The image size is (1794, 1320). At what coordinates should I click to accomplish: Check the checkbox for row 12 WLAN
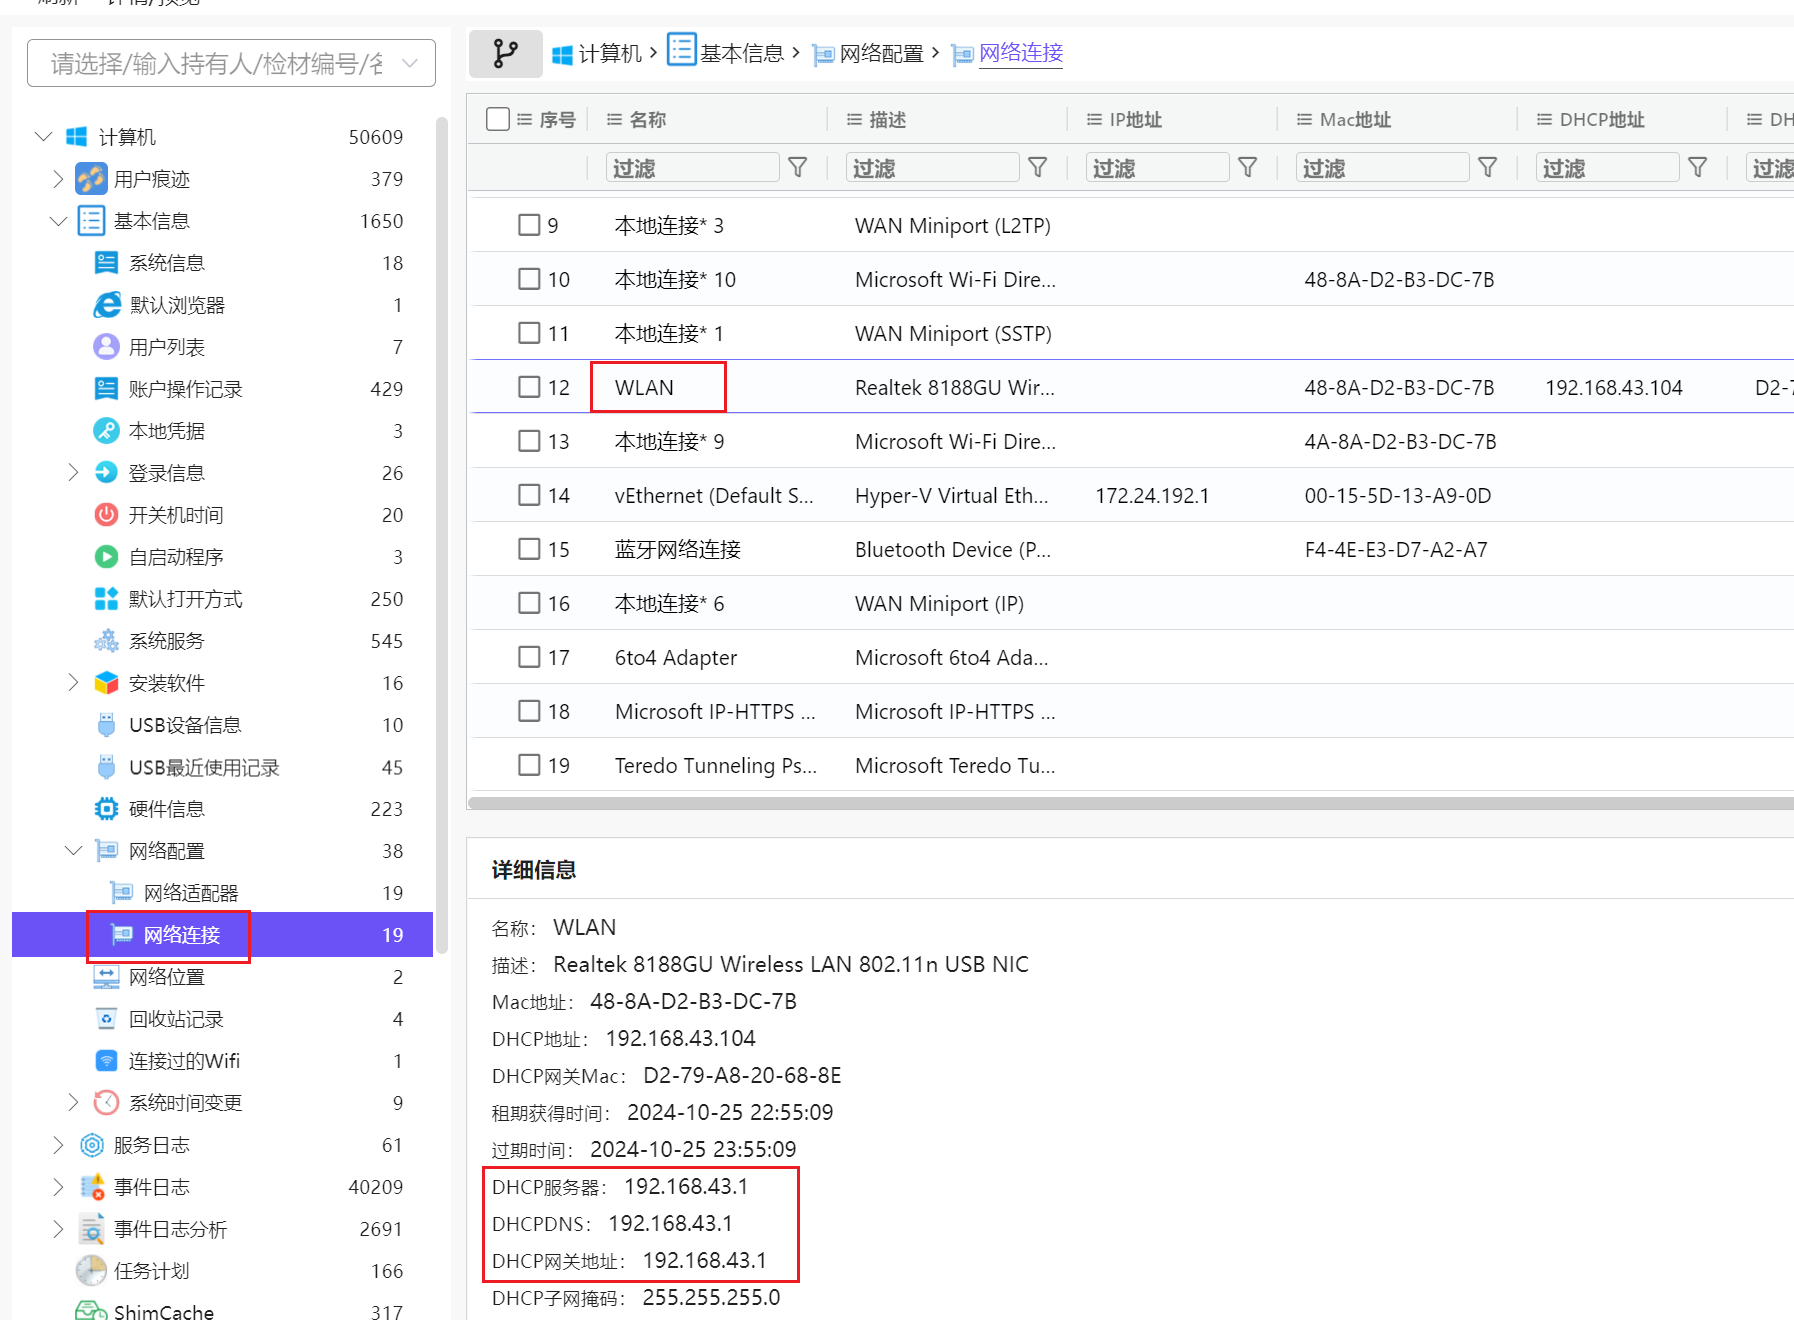pyautogui.click(x=529, y=387)
